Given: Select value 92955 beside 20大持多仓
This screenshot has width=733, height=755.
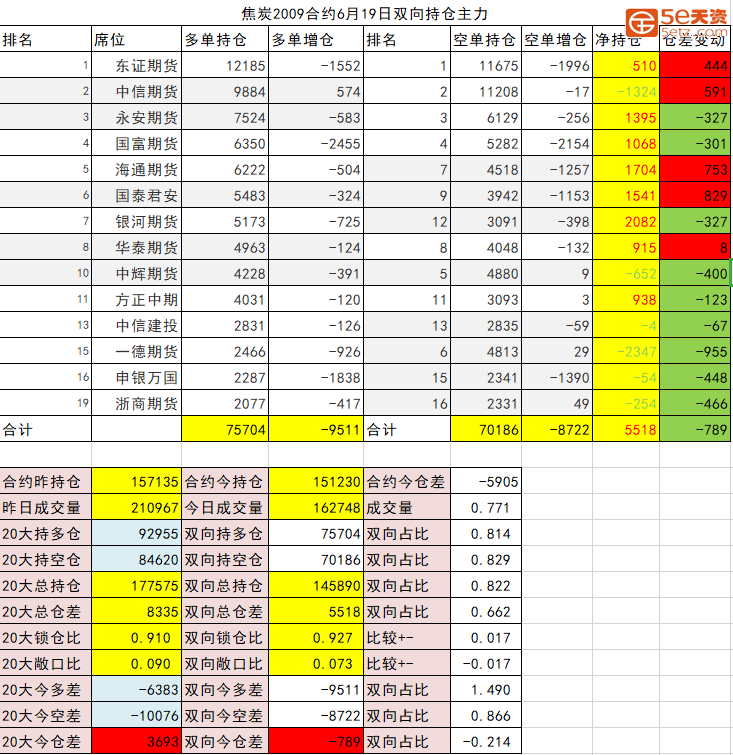Looking at the screenshot, I should [136, 533].
